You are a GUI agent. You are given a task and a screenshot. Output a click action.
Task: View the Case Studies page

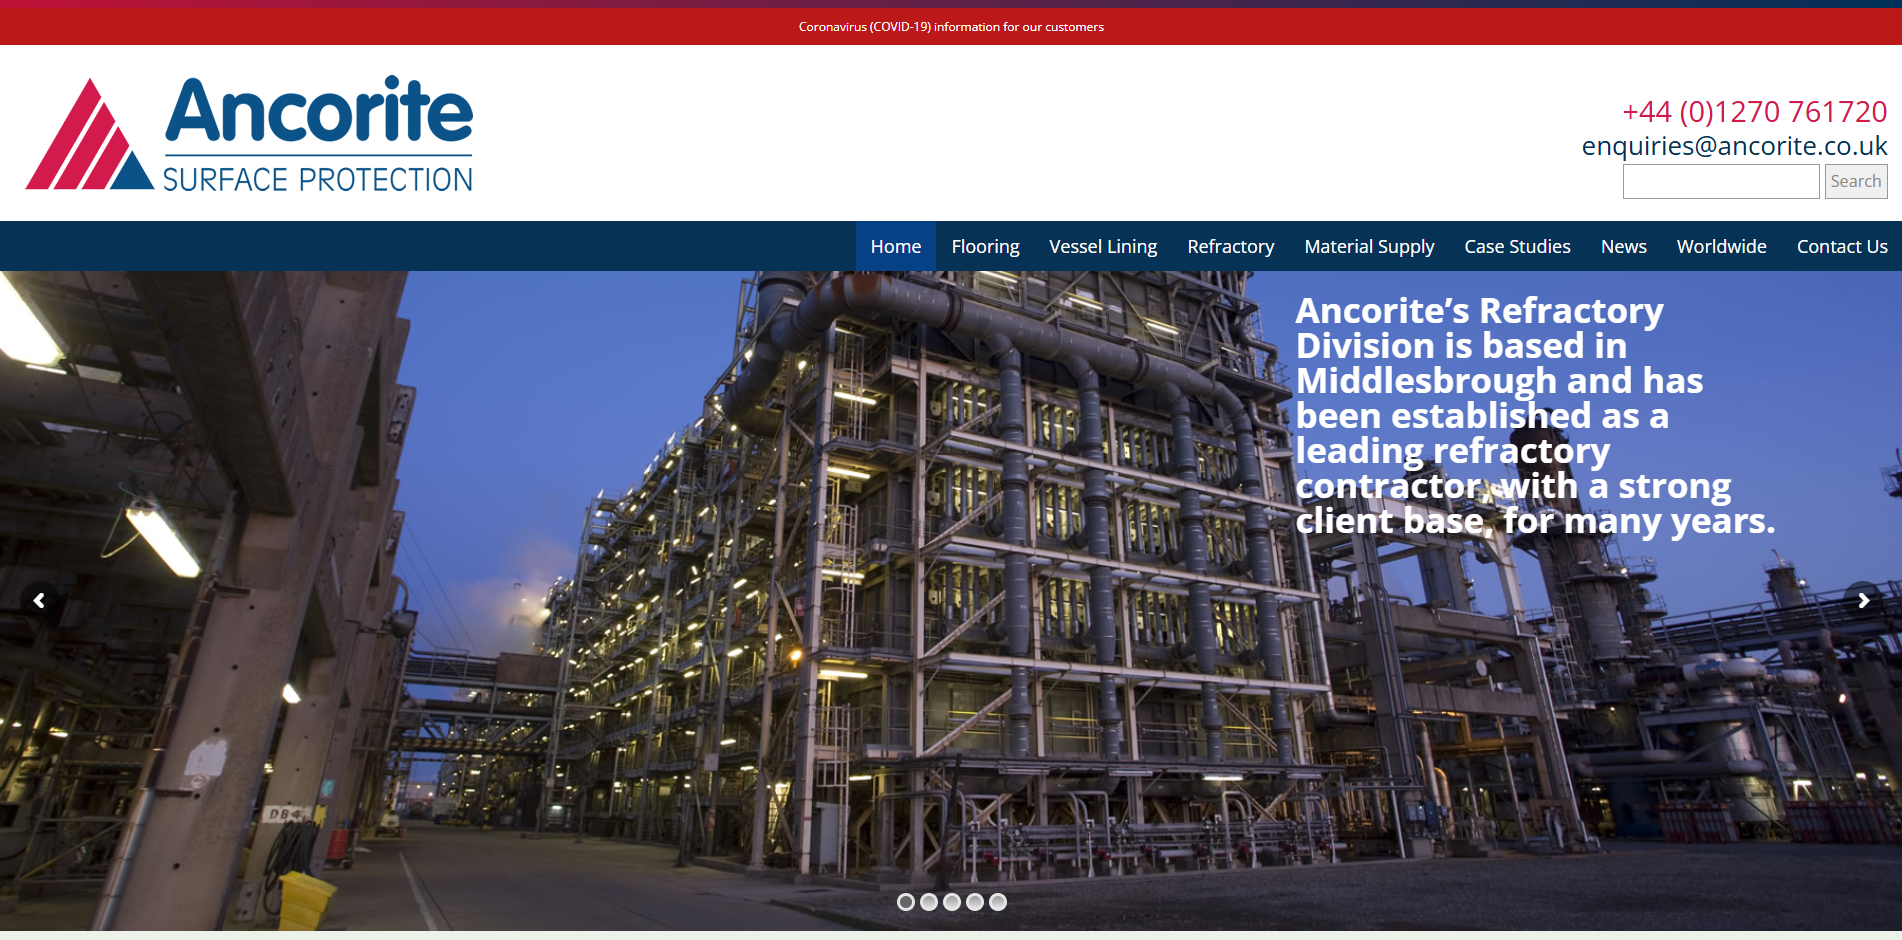1517,247
